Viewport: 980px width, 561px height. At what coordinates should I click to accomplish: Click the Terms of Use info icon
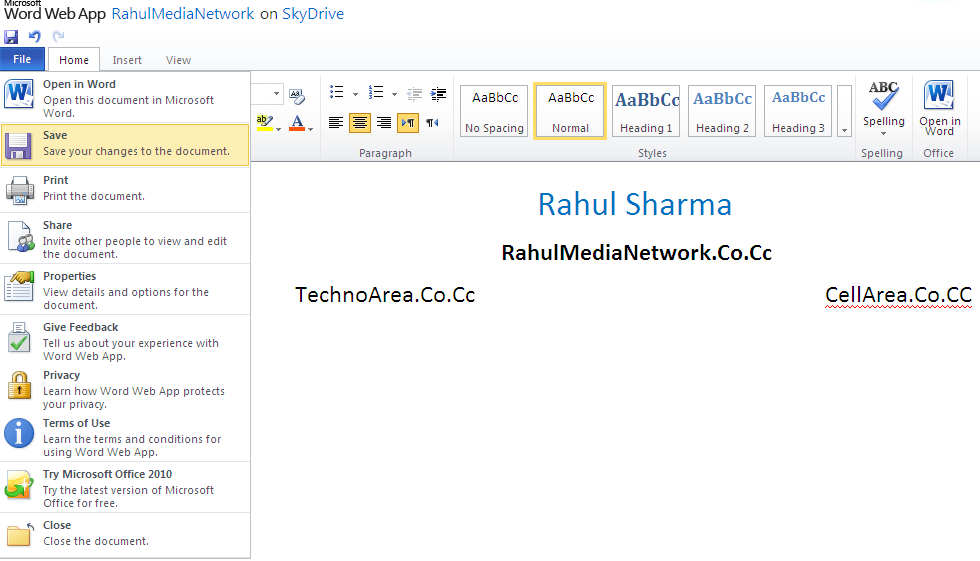coord(19,433)
